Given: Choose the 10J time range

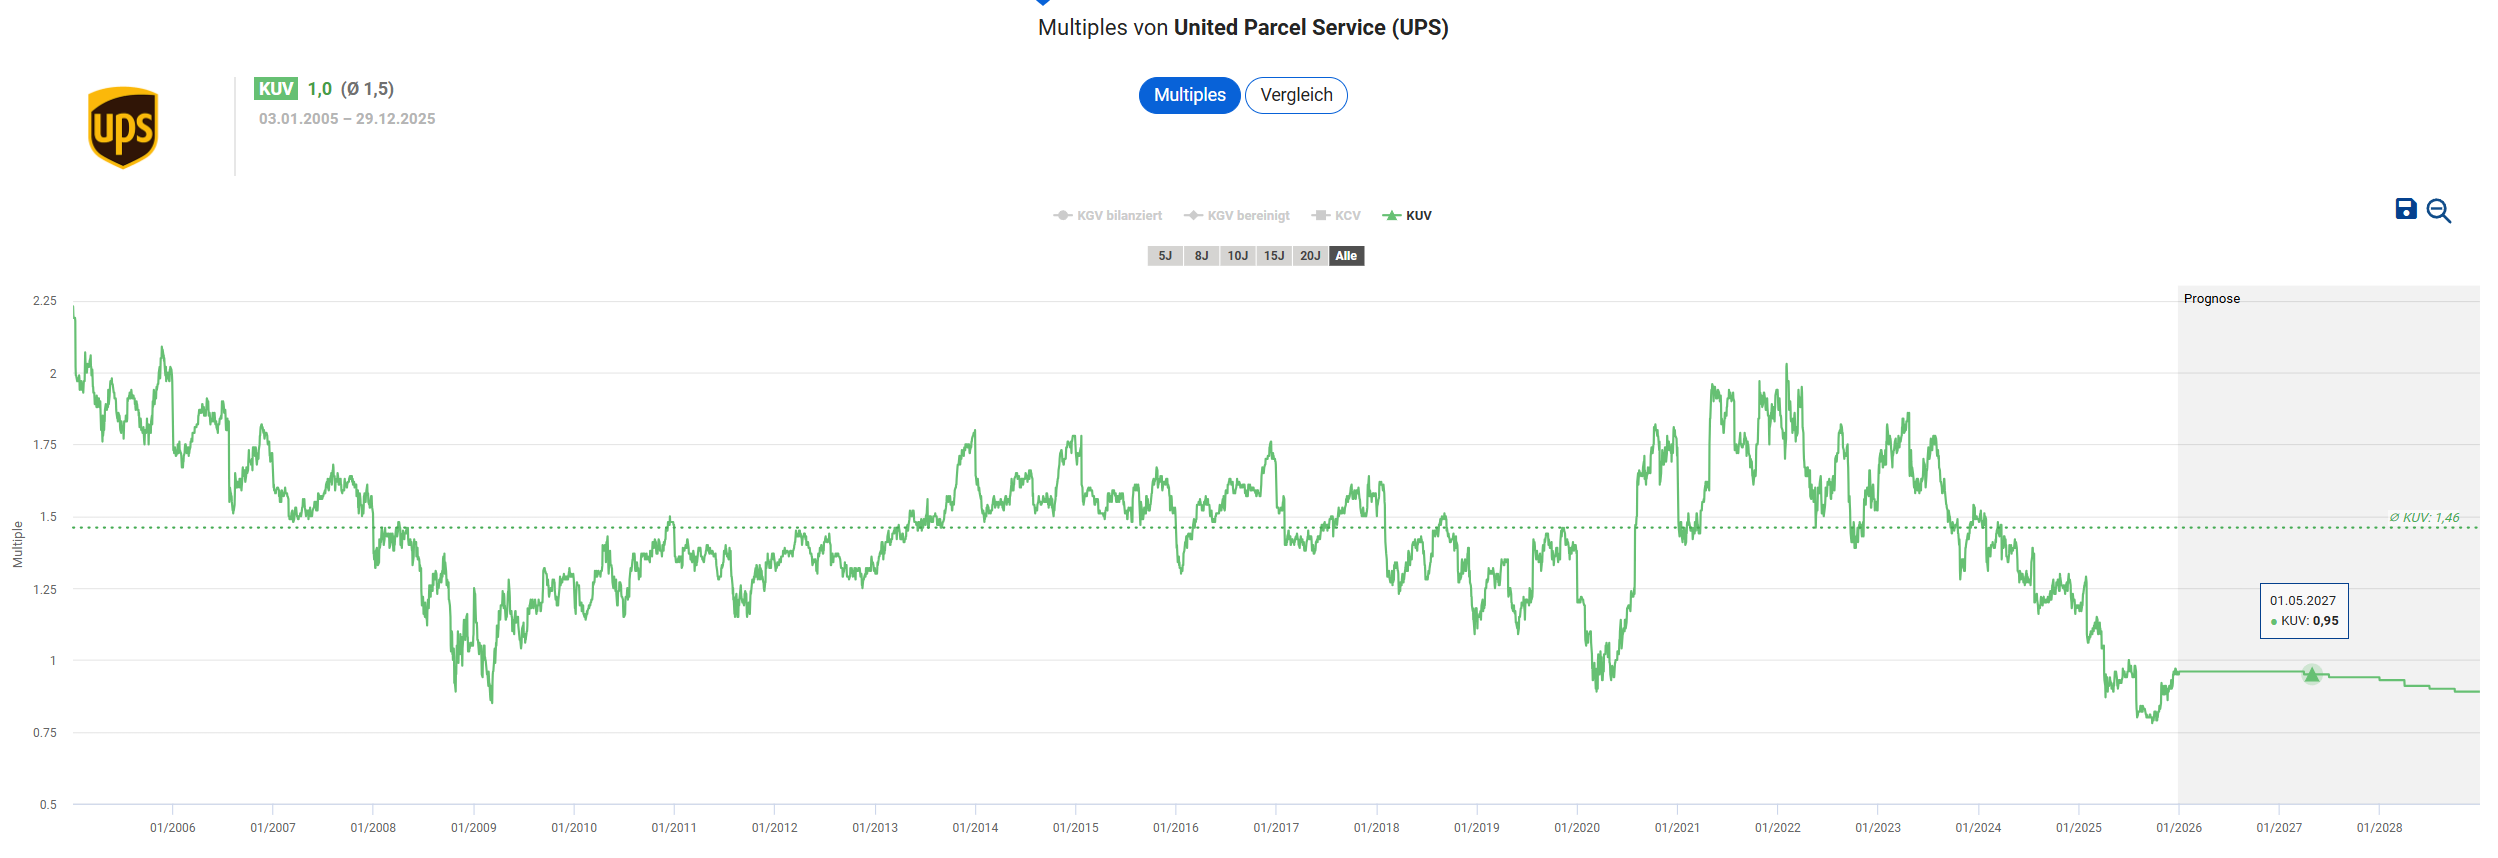Looking at the screenshot, I should (1238, 256).
